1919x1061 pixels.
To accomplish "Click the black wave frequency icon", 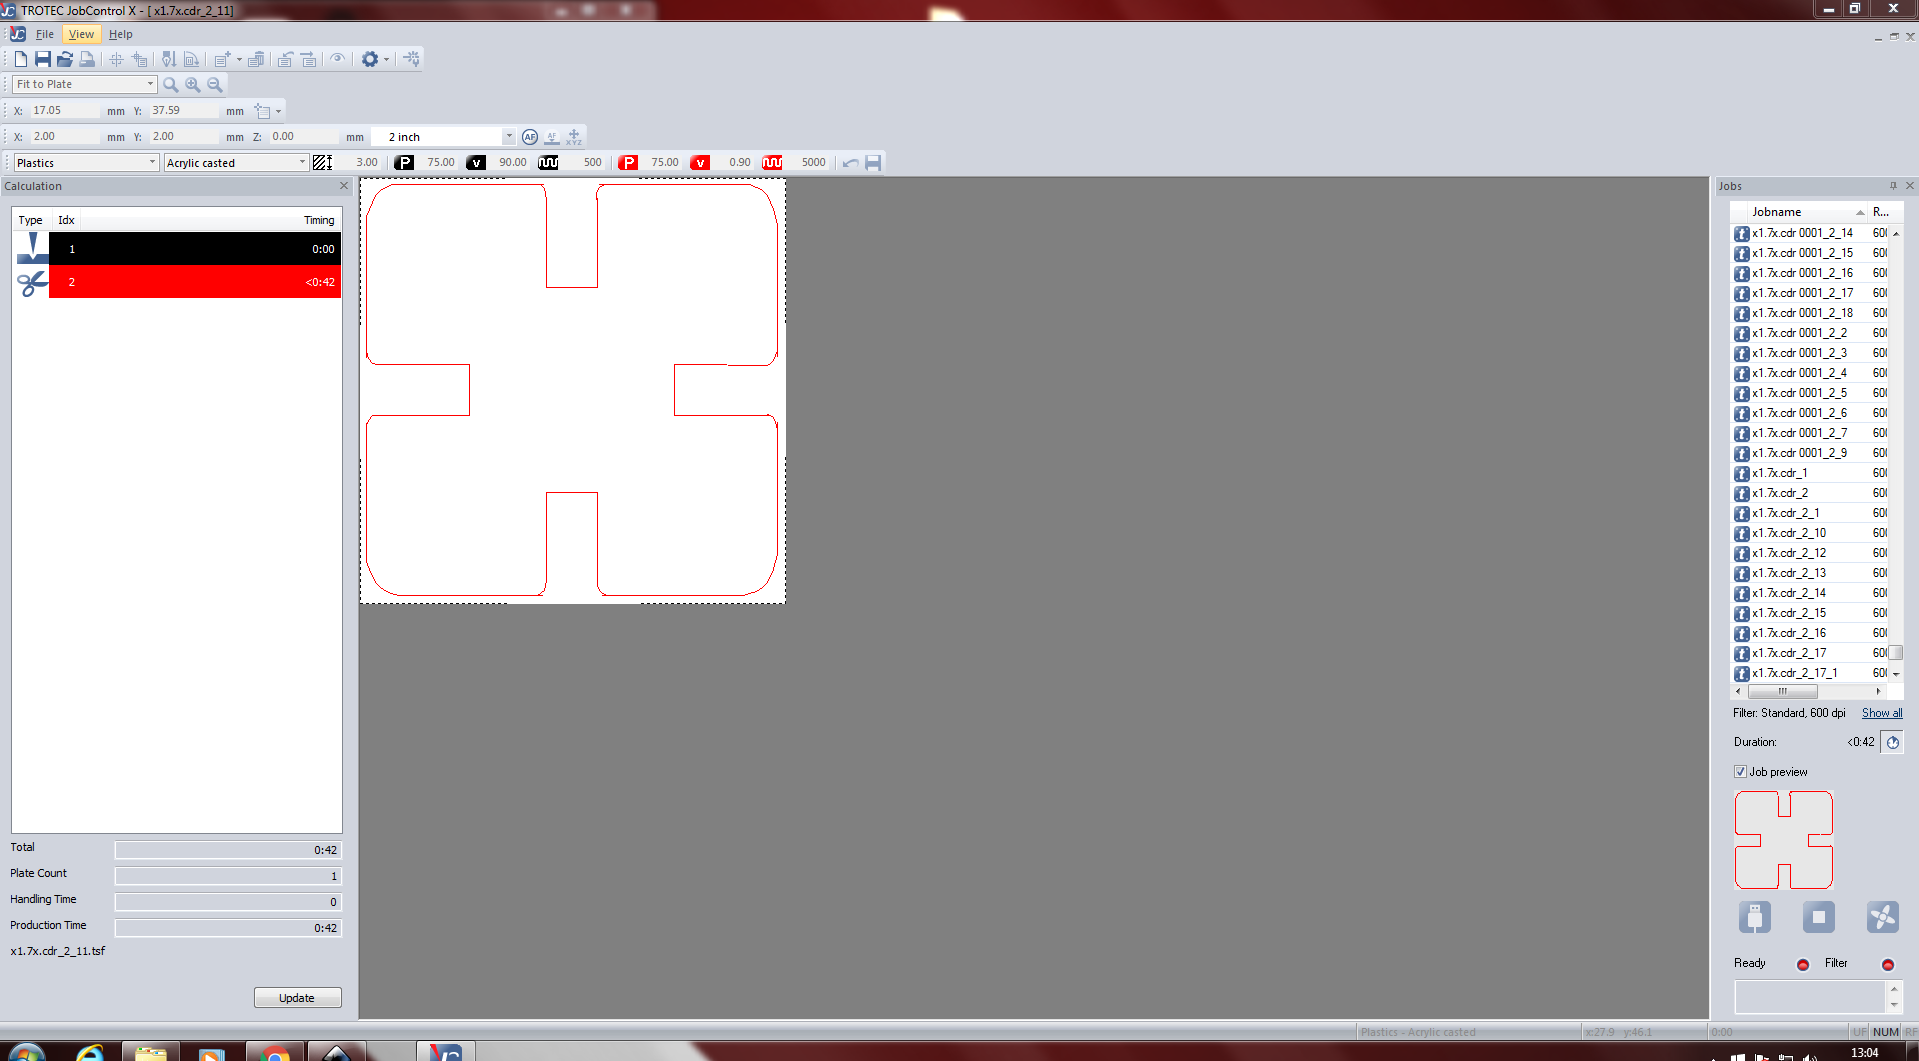I will [548, 163].
